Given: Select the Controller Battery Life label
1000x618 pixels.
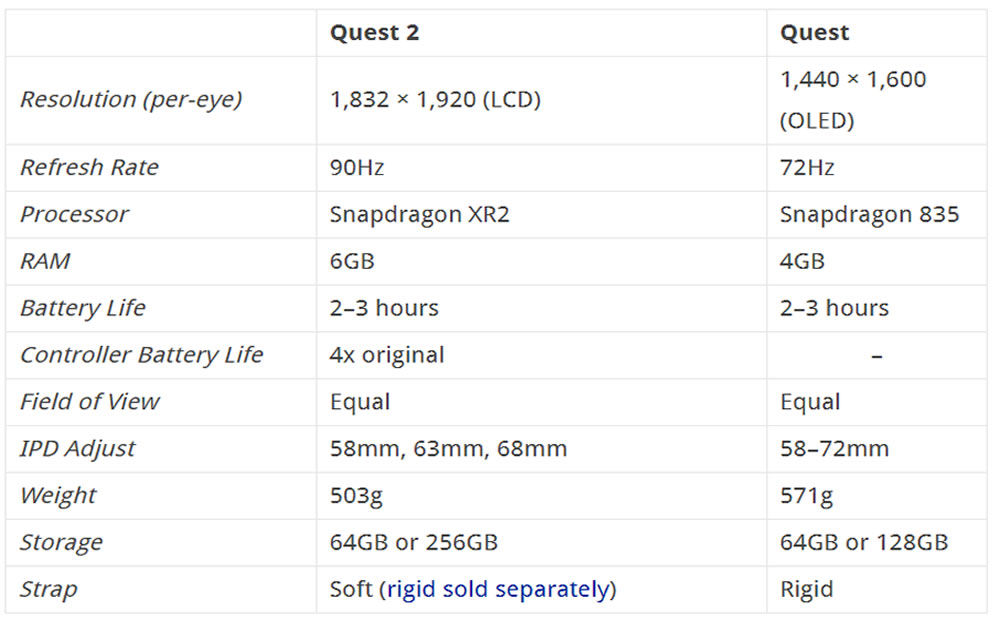Looking at the screenshot, I should coord(141,355).
